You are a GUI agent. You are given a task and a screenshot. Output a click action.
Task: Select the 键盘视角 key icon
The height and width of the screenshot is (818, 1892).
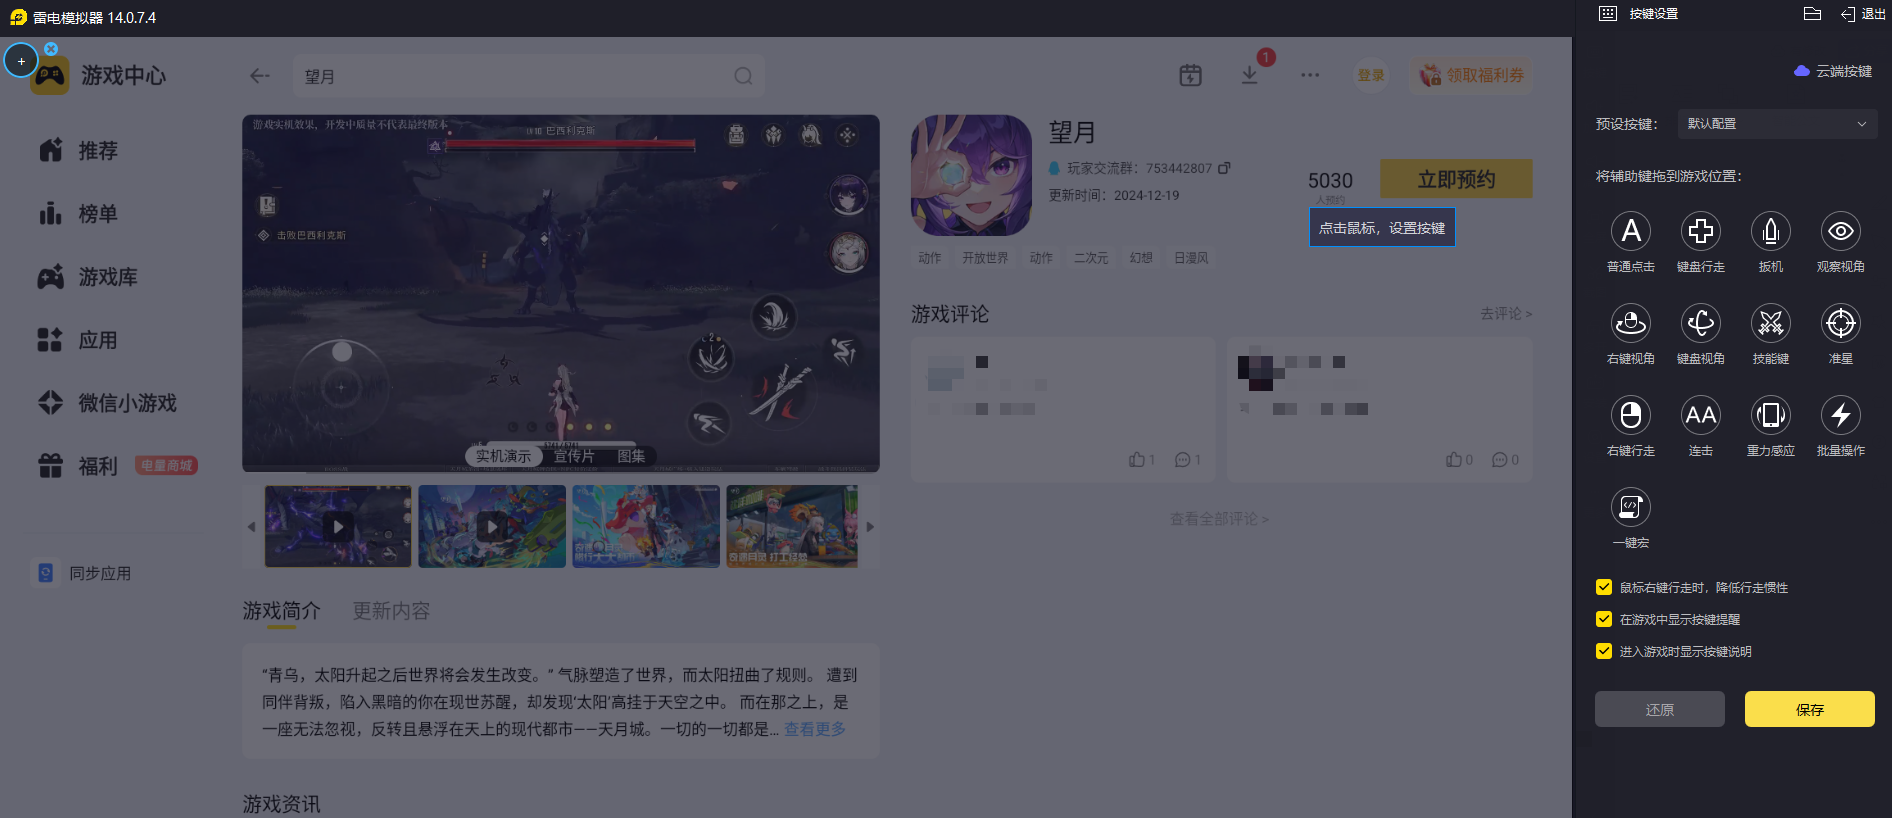point(1701,323)
